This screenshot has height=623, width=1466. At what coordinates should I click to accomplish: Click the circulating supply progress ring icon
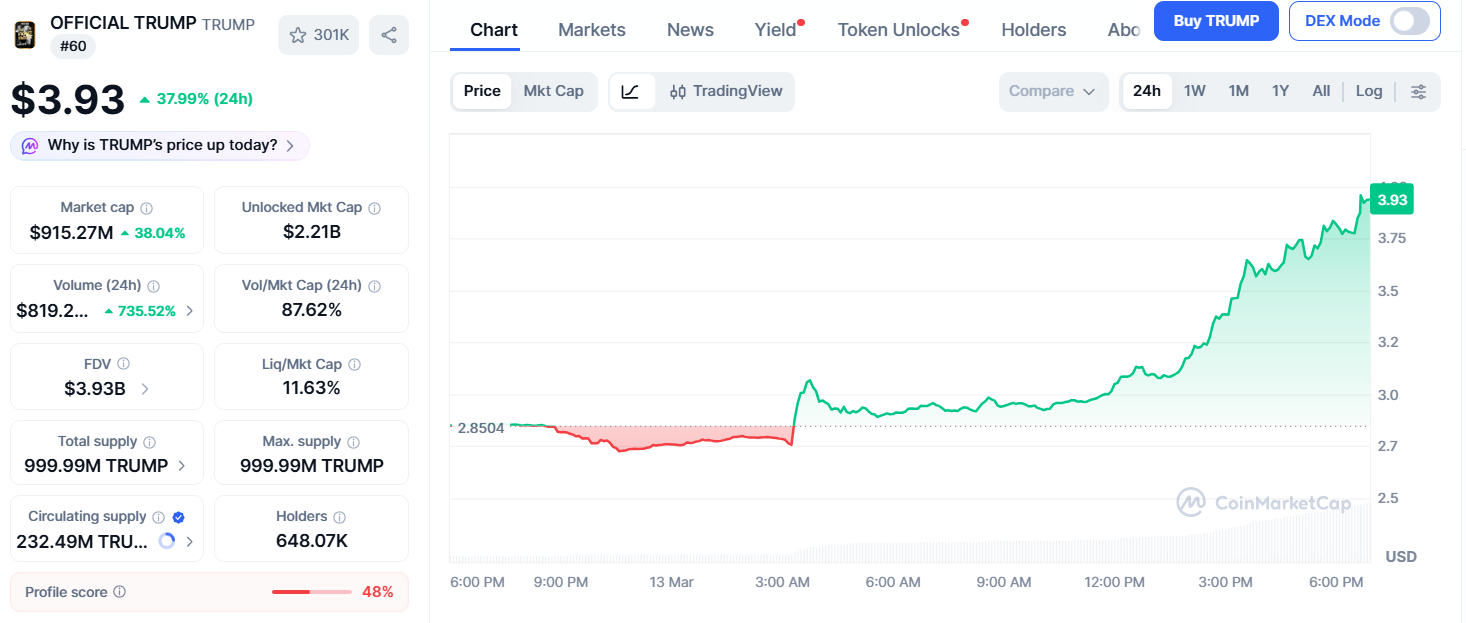tap(167, 541)
